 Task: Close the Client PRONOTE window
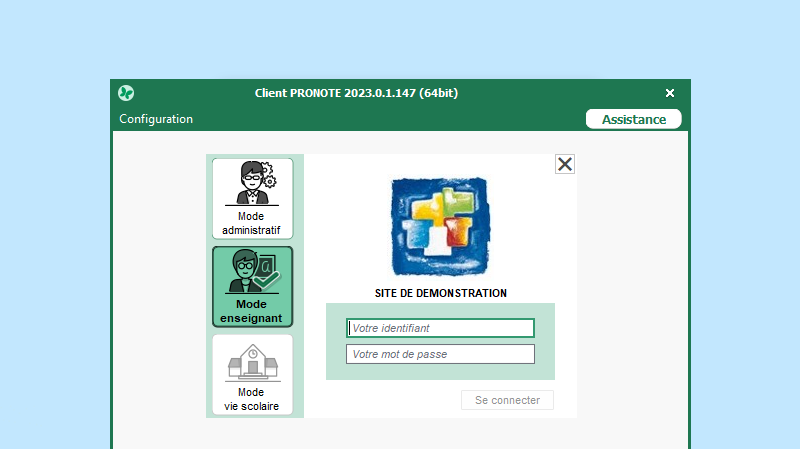coord(670,93)
